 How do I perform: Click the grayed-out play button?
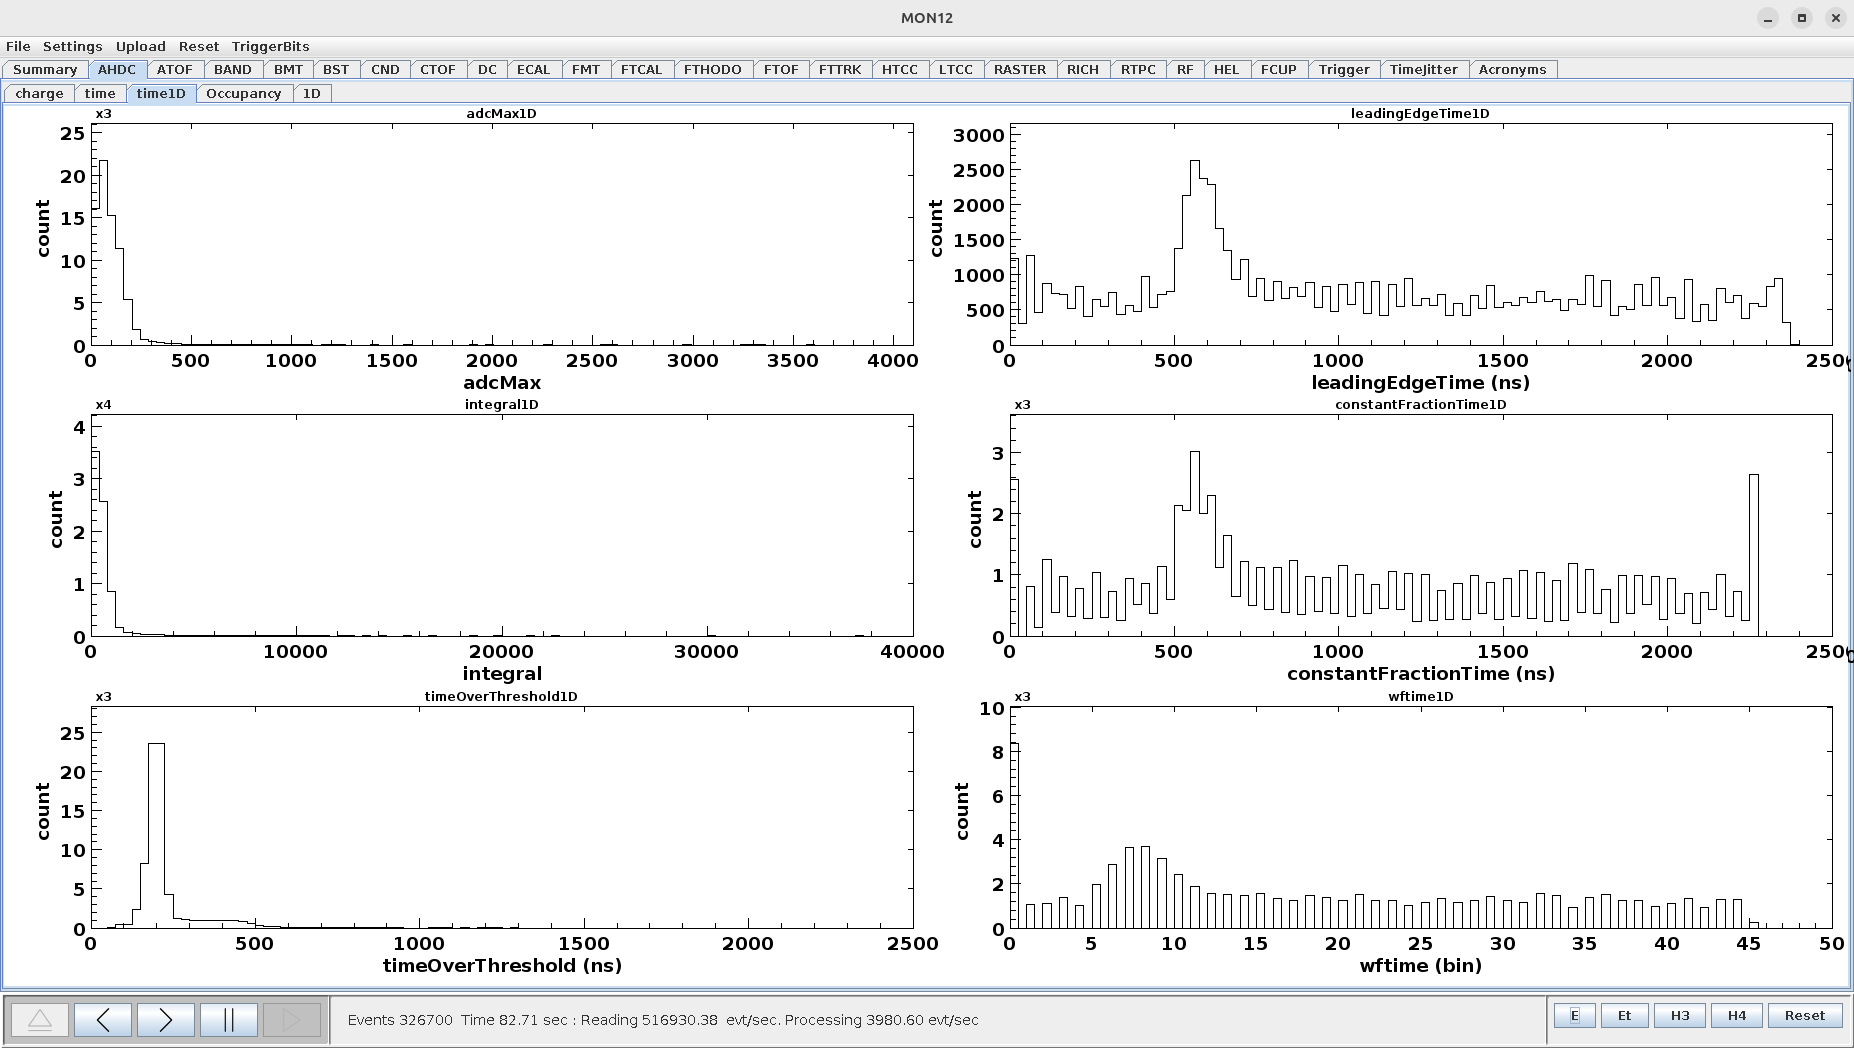coord(291,1020)
